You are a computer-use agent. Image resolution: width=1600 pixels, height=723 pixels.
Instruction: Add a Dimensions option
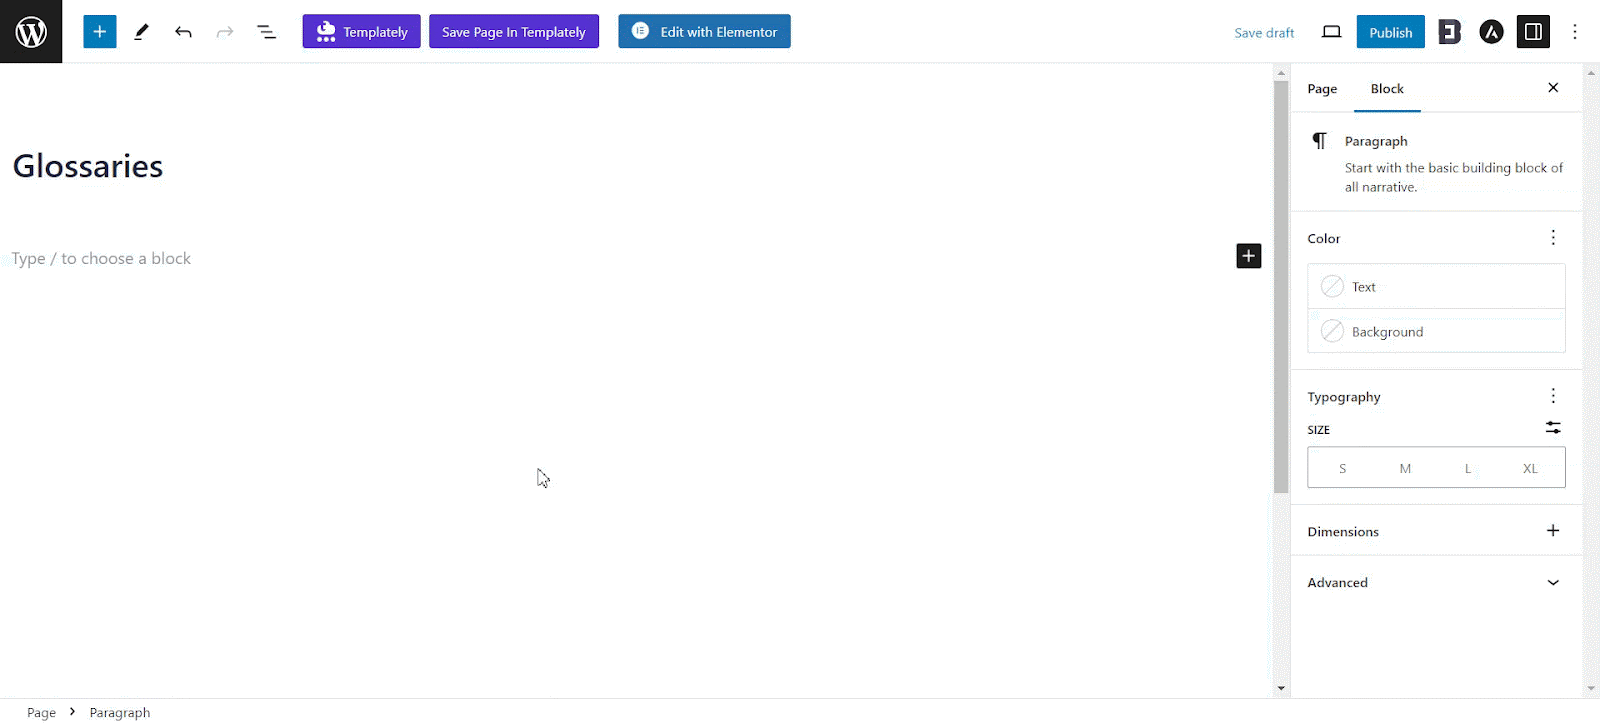tap(1553, 530)
